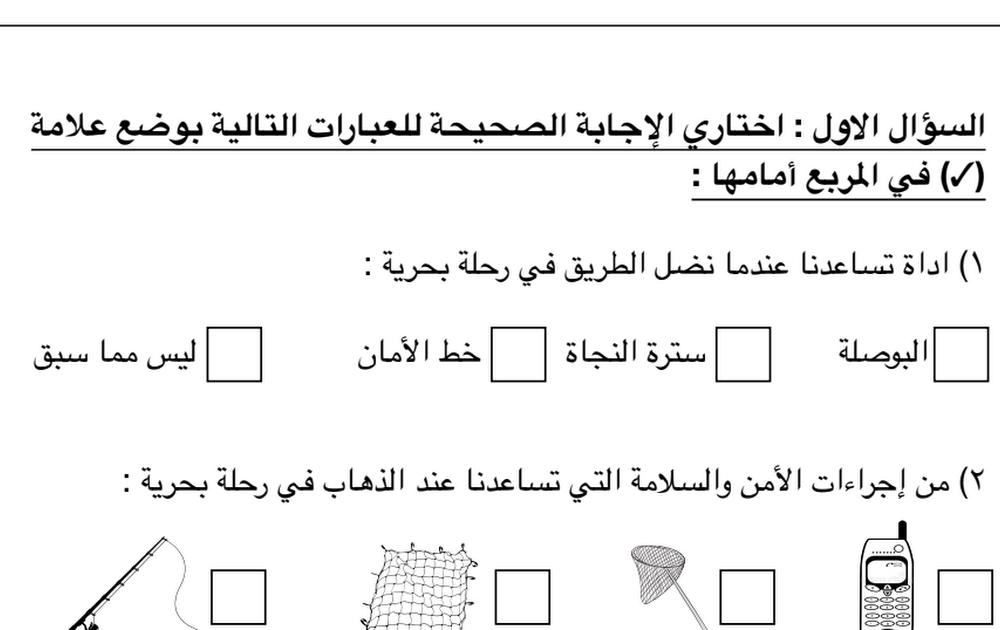Image resolution: width=1000 pixels, height=630 pixels.
Task: Click the mobile phone image
Action: coord(888,576)
